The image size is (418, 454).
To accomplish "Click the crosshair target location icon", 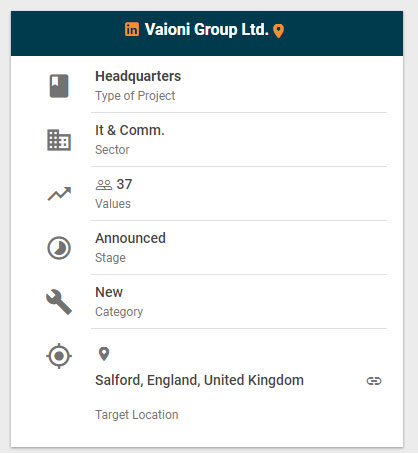I will [59, 356].
